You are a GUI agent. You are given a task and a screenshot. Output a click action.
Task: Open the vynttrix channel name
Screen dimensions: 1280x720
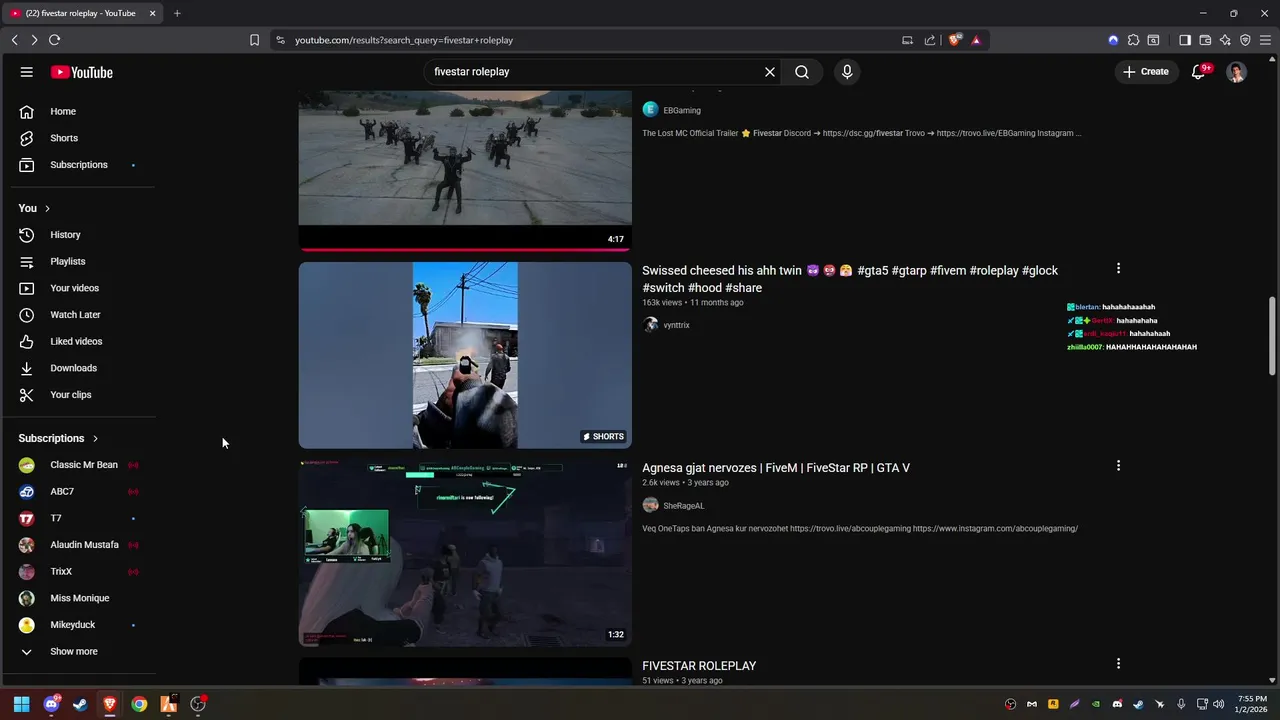pos(676,325)
